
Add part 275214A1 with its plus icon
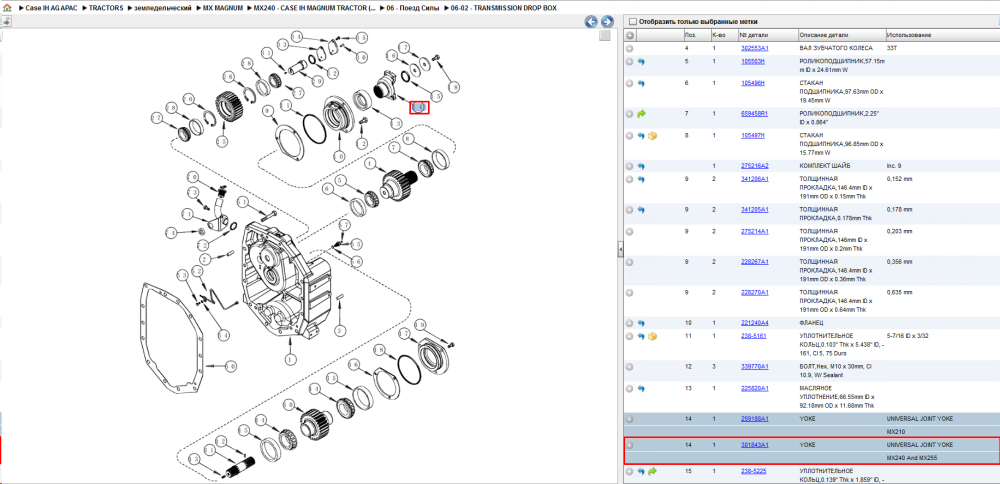(x=629, y=231)
